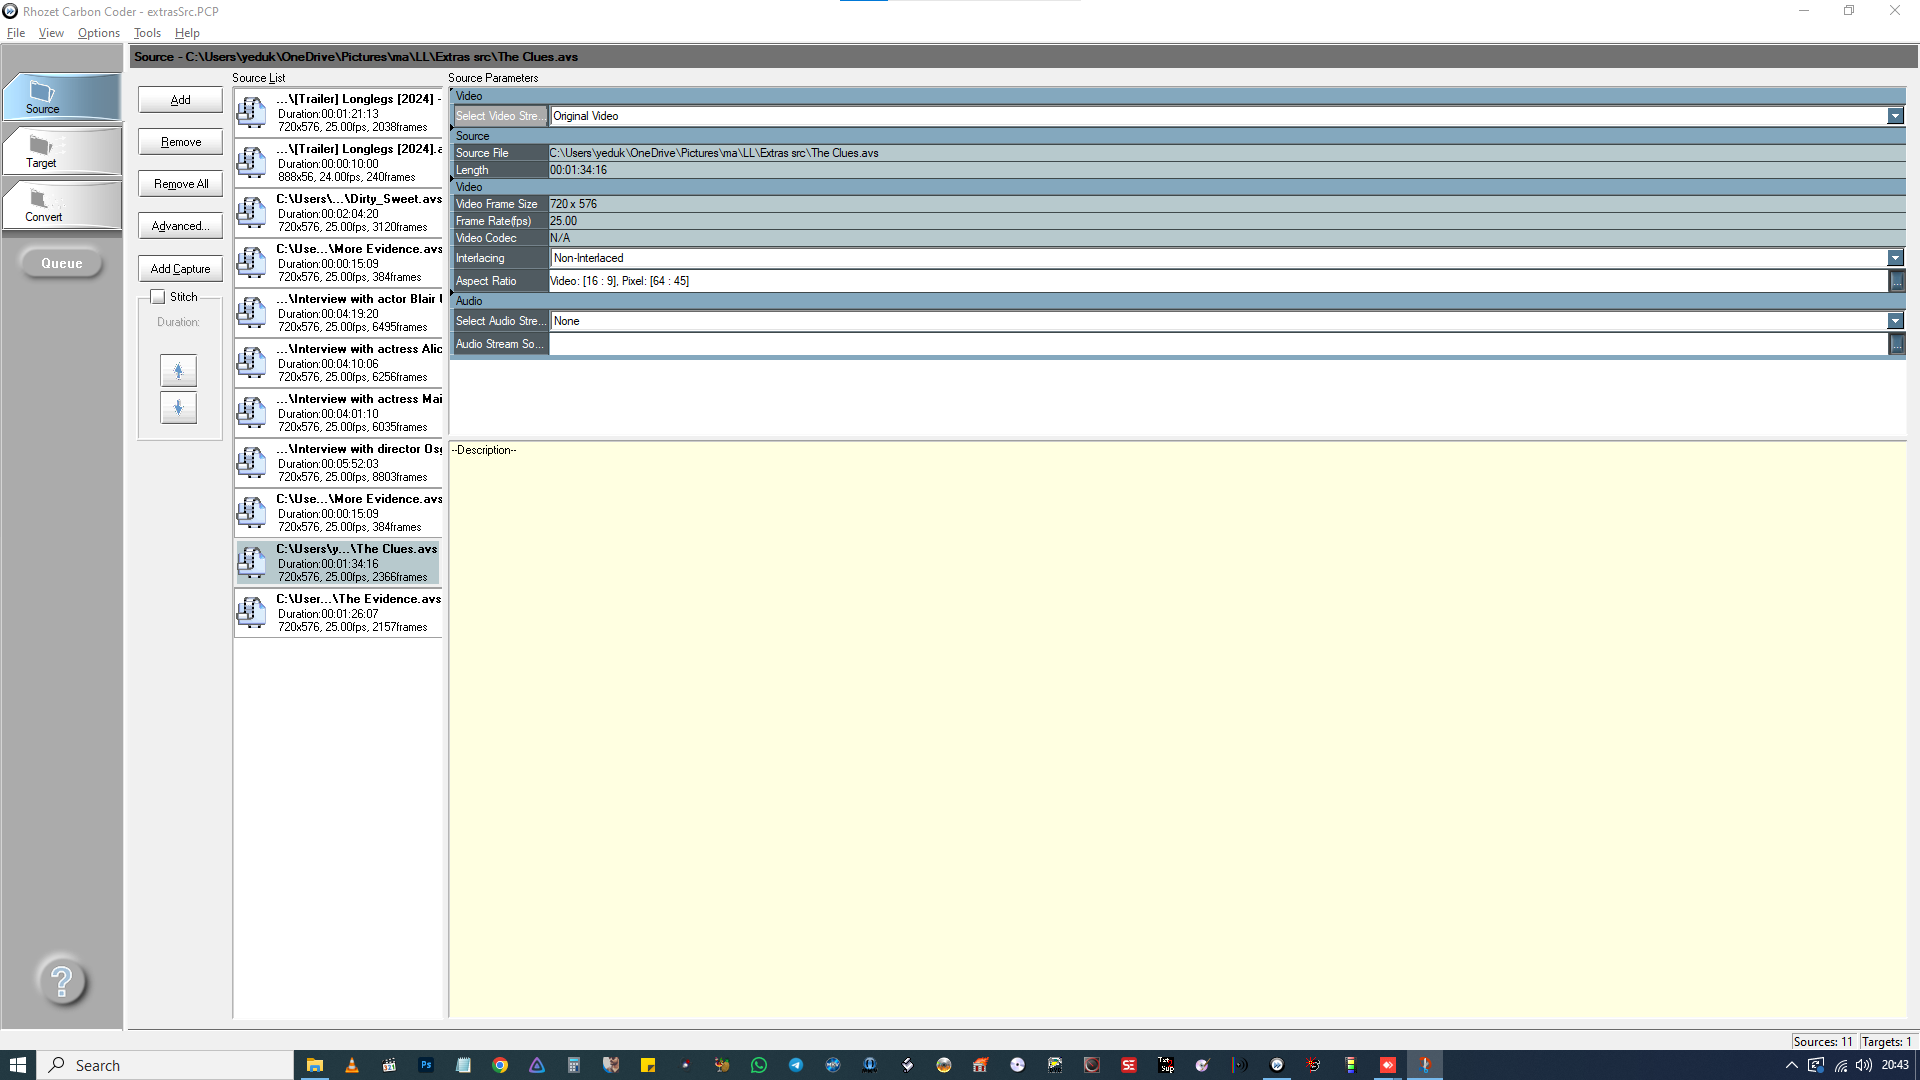Click Video Frame Size 720 x 576

pyautogui.click(x=573, y=204)
